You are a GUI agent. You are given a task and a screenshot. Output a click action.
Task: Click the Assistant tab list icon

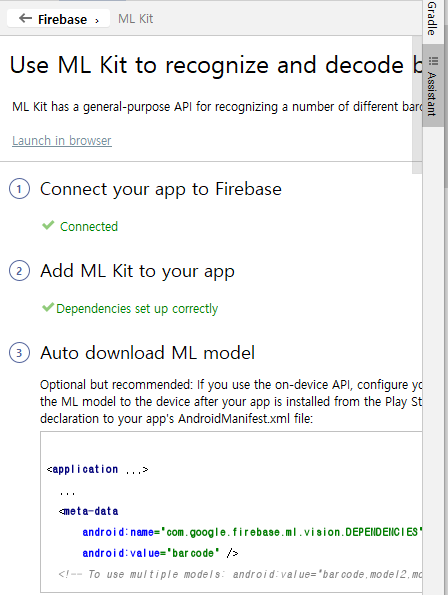tap(433, 61)
